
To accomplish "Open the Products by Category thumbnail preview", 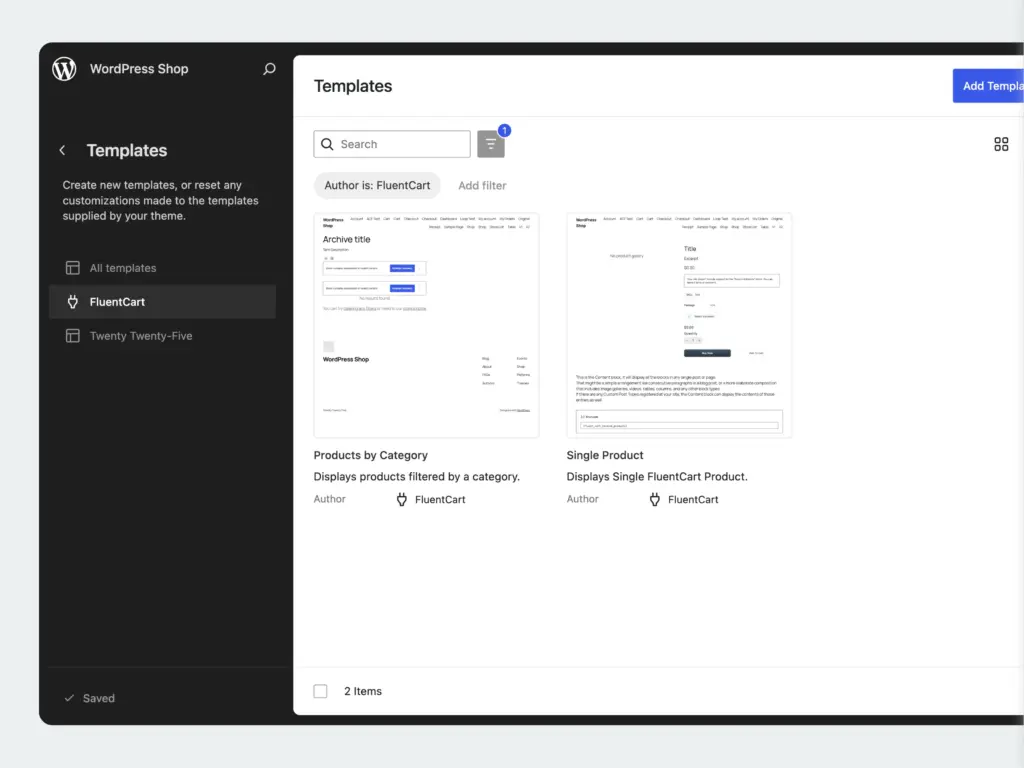I will [x=426, y=325].
